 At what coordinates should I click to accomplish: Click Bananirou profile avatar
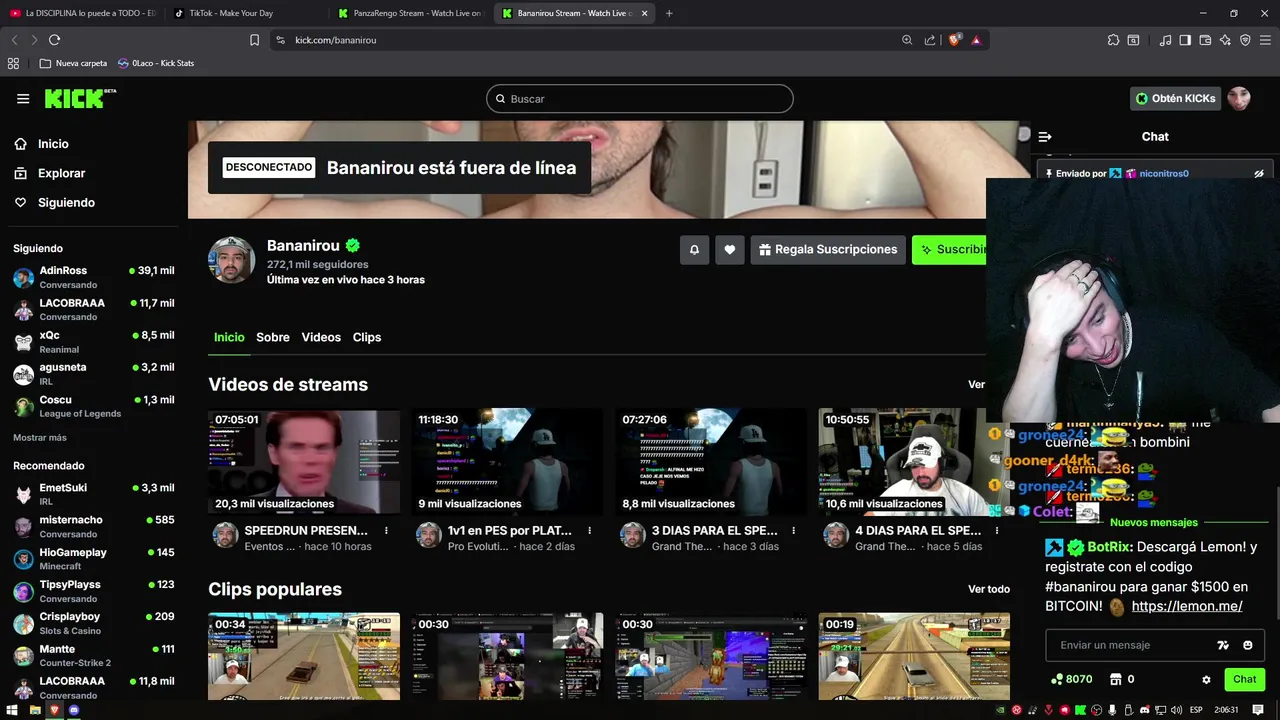click(231, 260)
